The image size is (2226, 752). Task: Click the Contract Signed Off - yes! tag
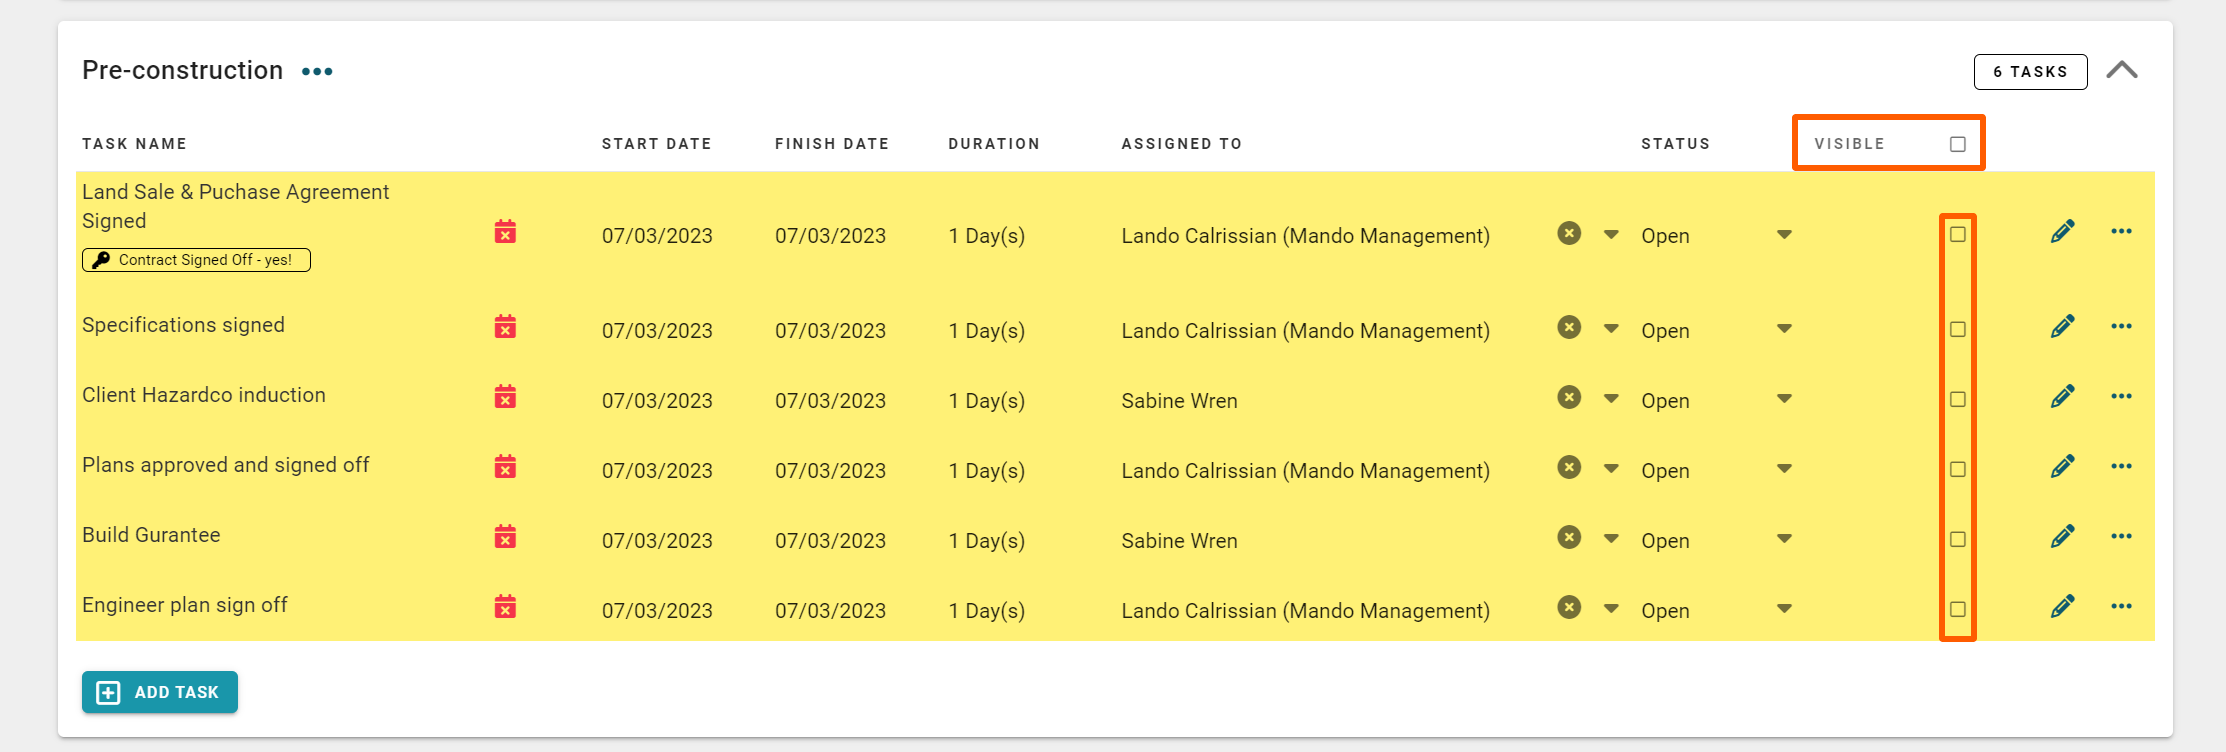196,260
